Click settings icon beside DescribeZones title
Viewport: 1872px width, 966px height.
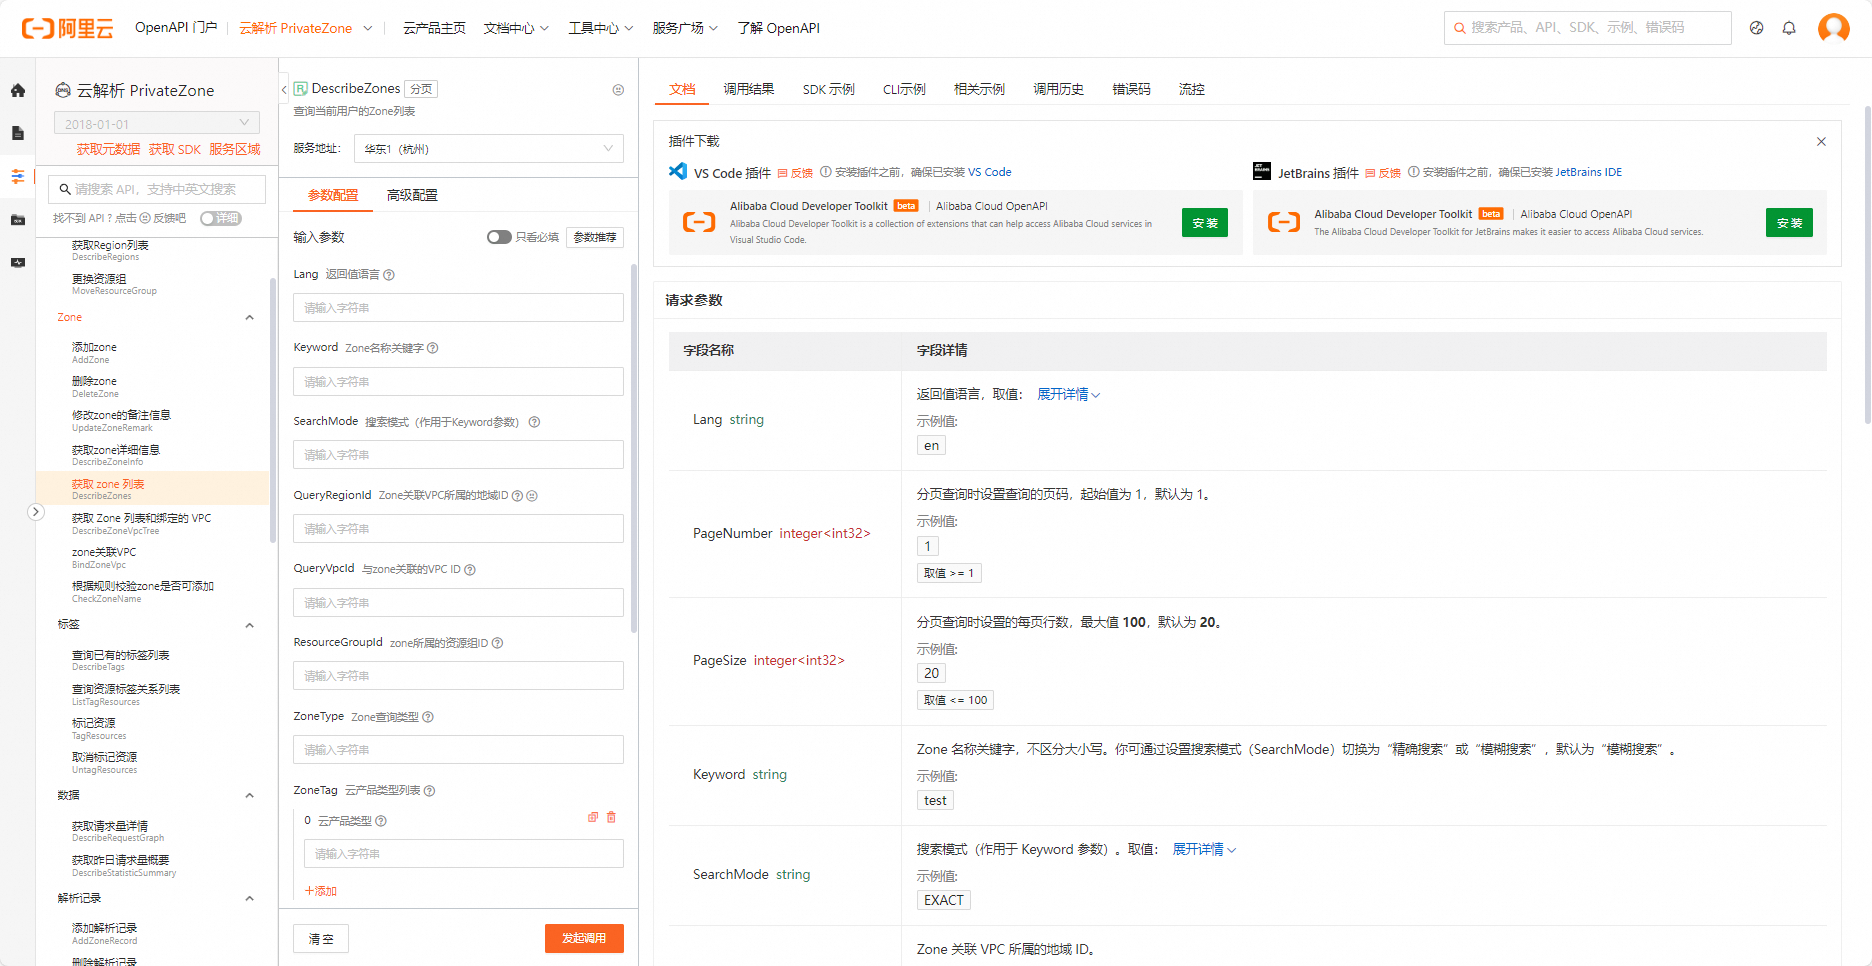point(618,90)
